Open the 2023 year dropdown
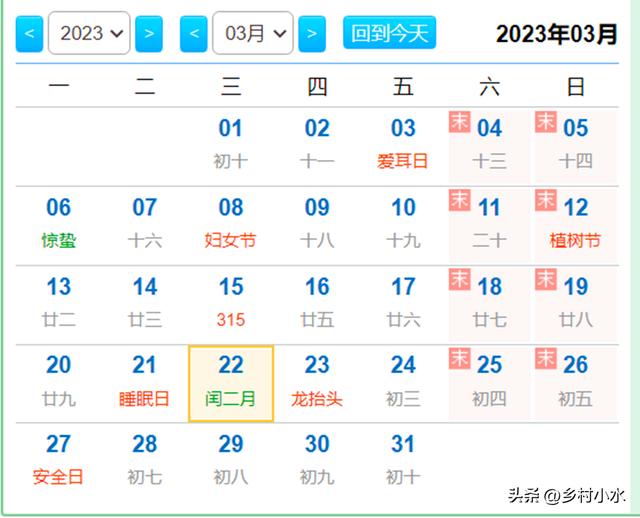This screenshot has width=640, height=518. (x=89, y=34)
